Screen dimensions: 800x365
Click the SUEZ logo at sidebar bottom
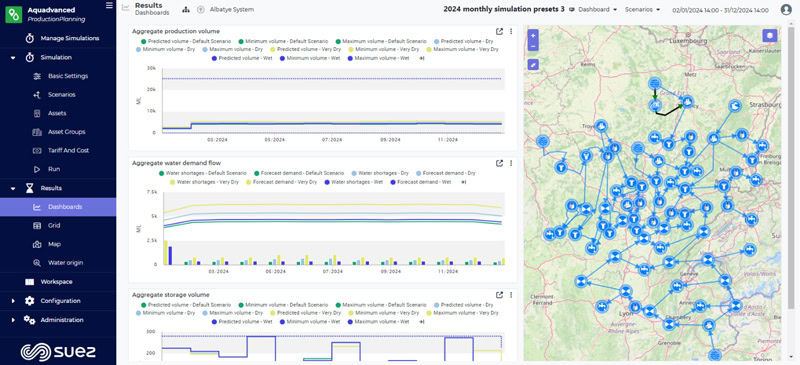click(x=58, y=352)
